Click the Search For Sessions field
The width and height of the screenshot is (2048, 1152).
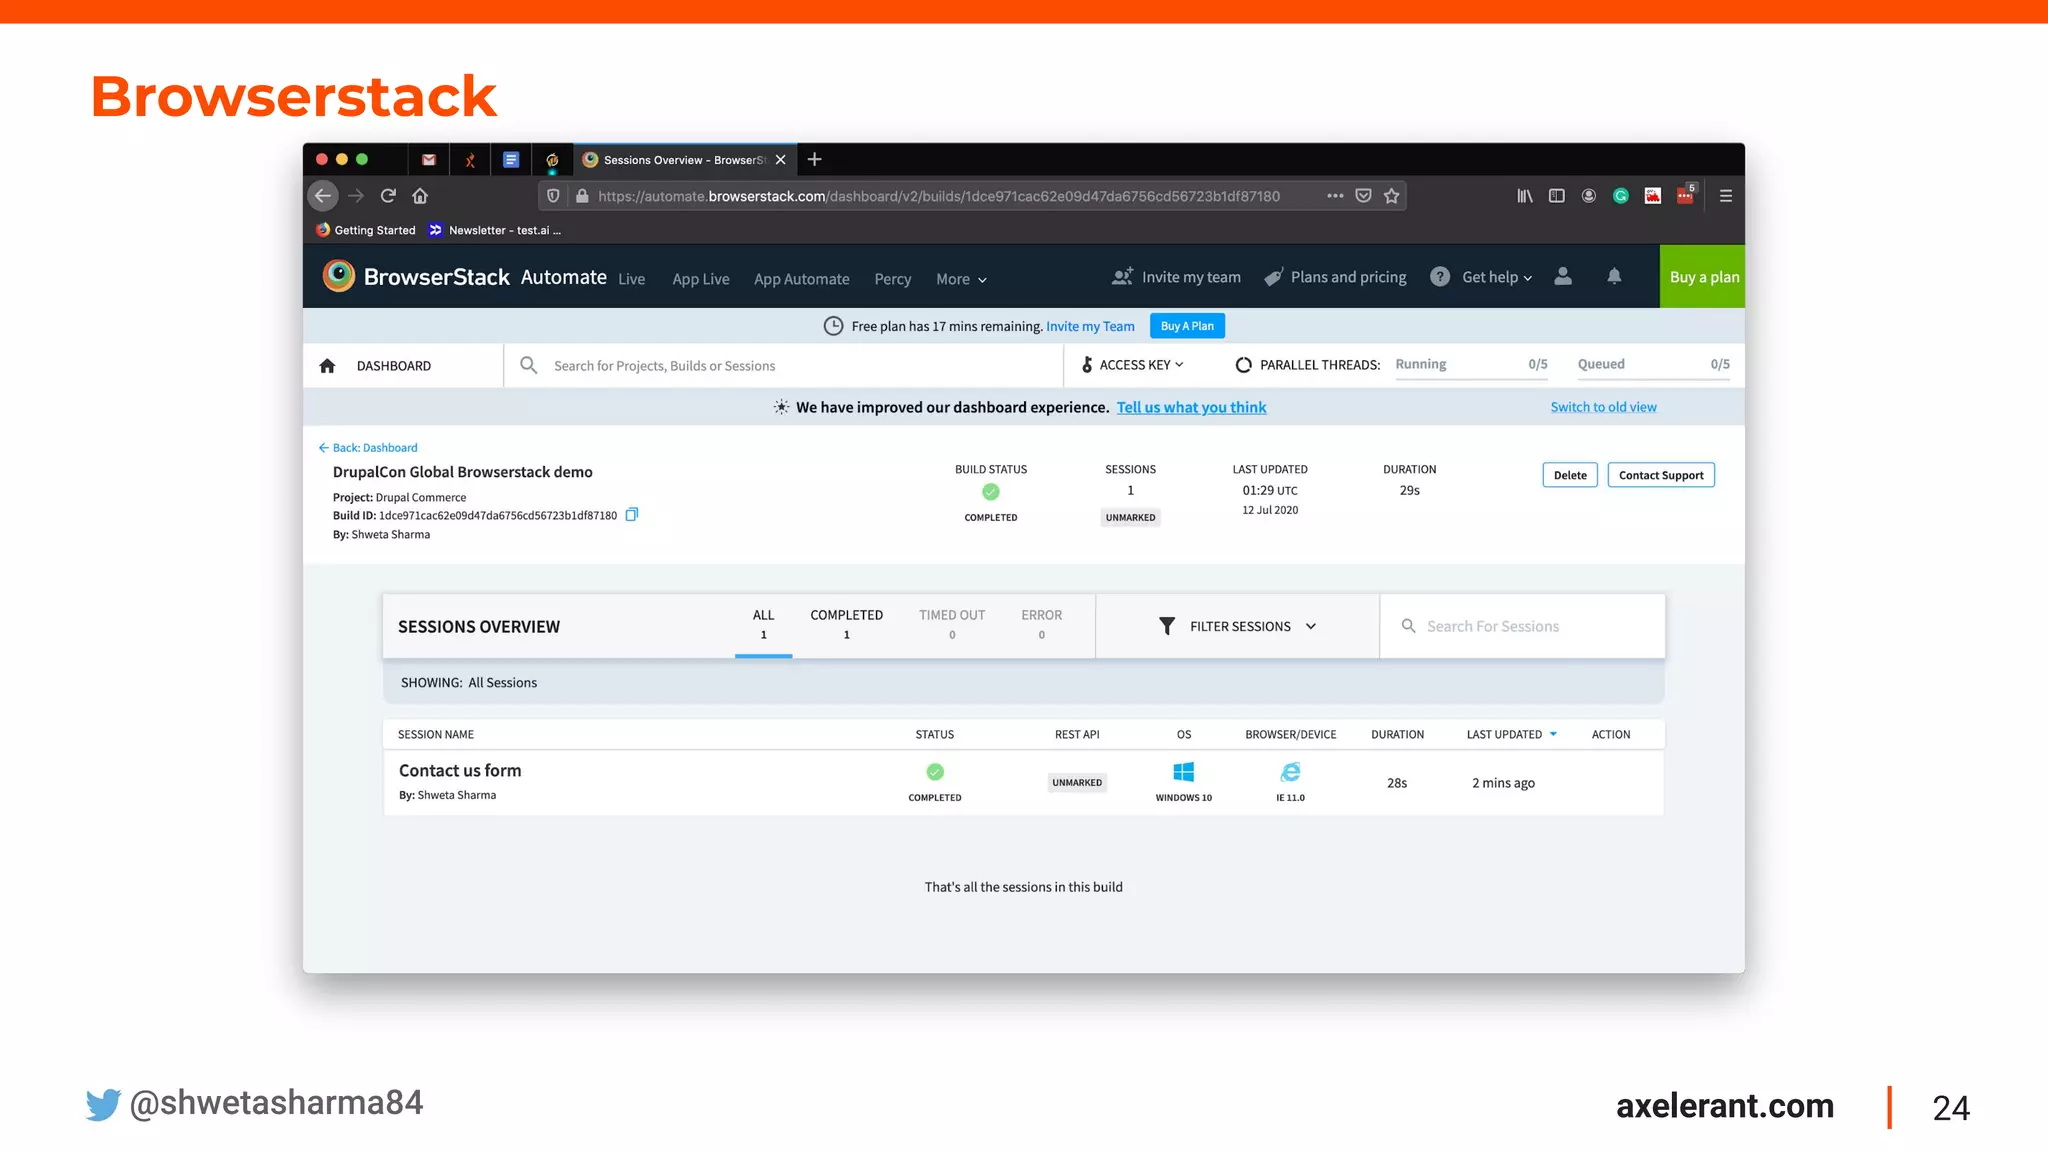click(1522, 626)
